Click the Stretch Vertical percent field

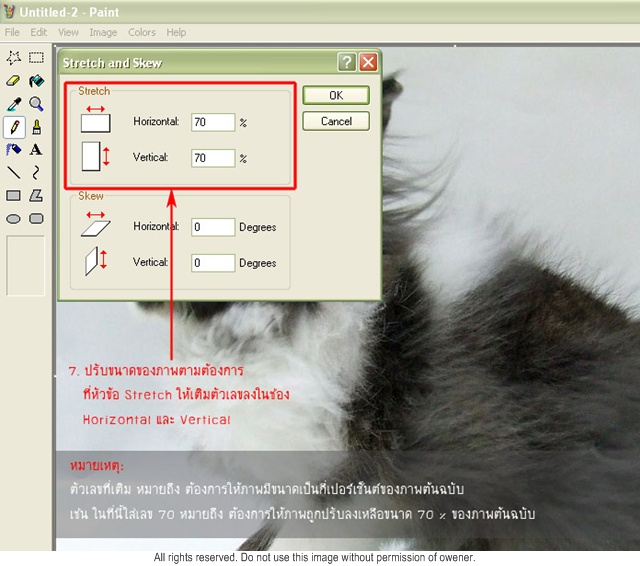[x=213, y=158]
